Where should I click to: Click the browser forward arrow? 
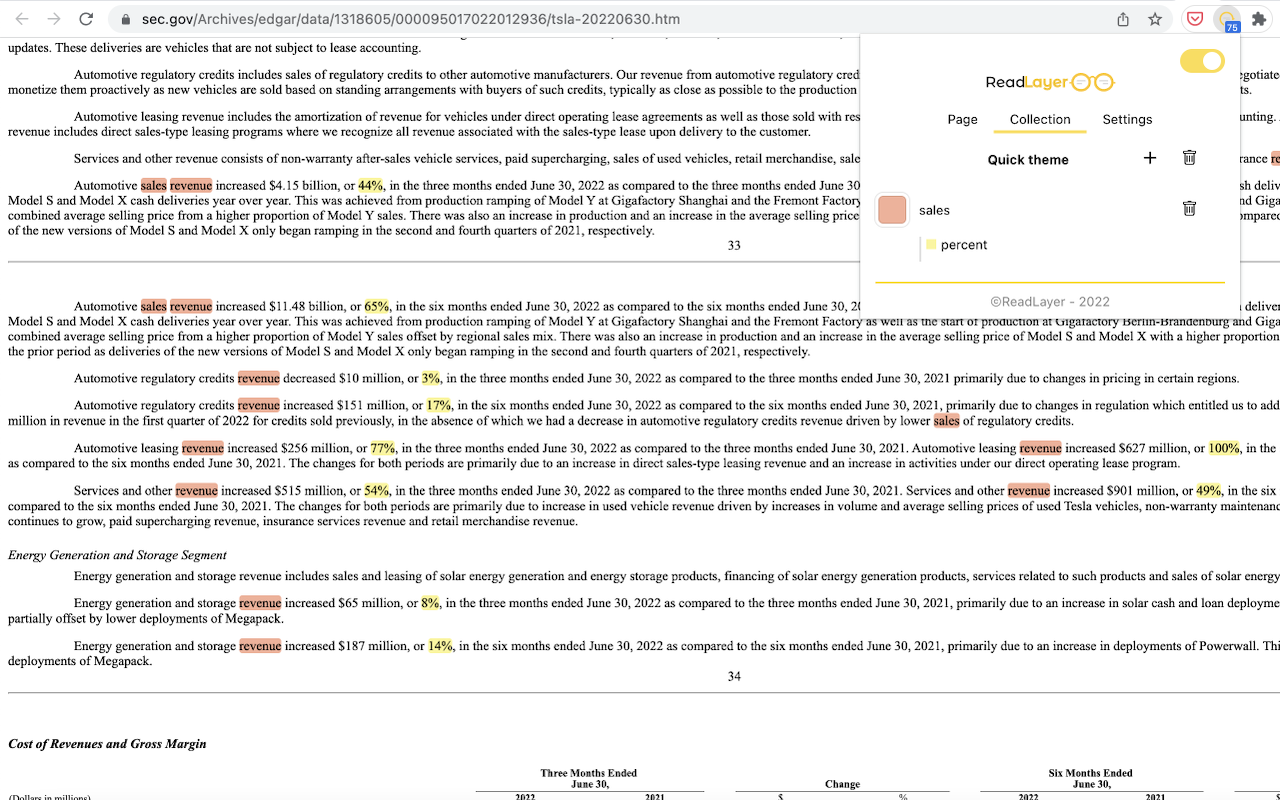coord(54,19)
